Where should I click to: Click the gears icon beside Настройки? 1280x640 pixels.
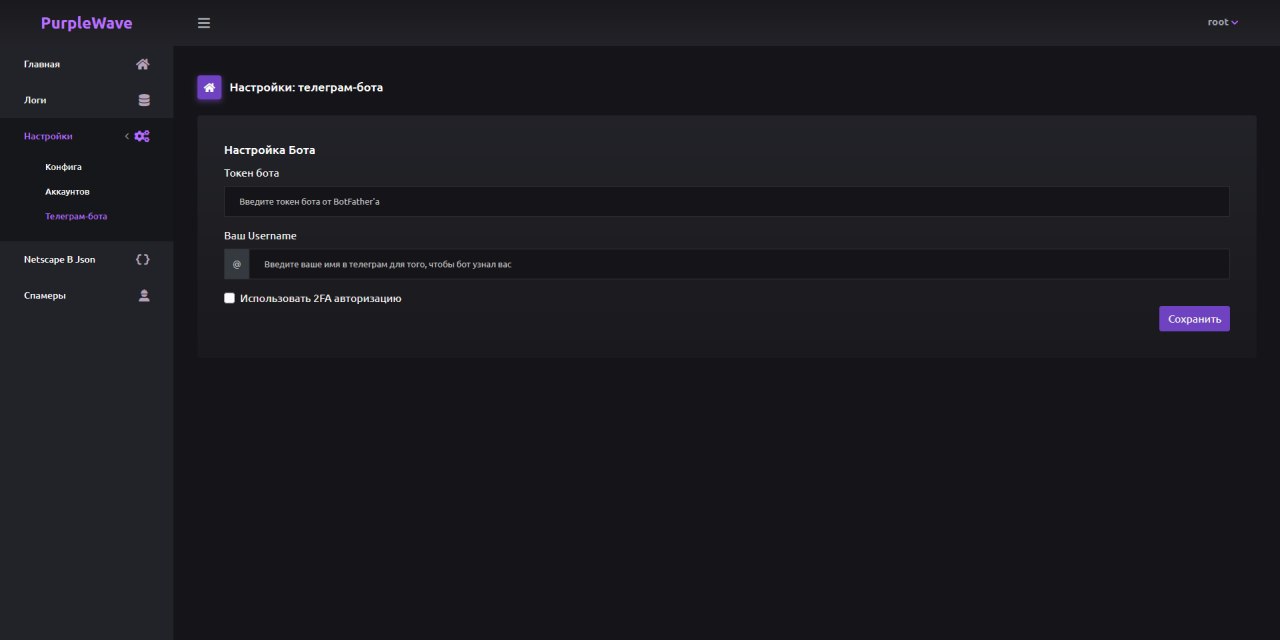click(x=142, y=136)
